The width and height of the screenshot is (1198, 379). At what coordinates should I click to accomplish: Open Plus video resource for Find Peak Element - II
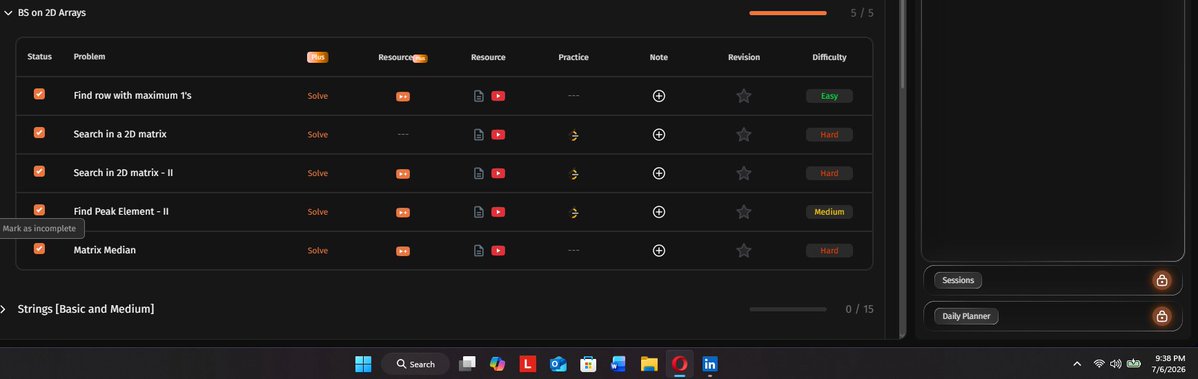point(403,212)
